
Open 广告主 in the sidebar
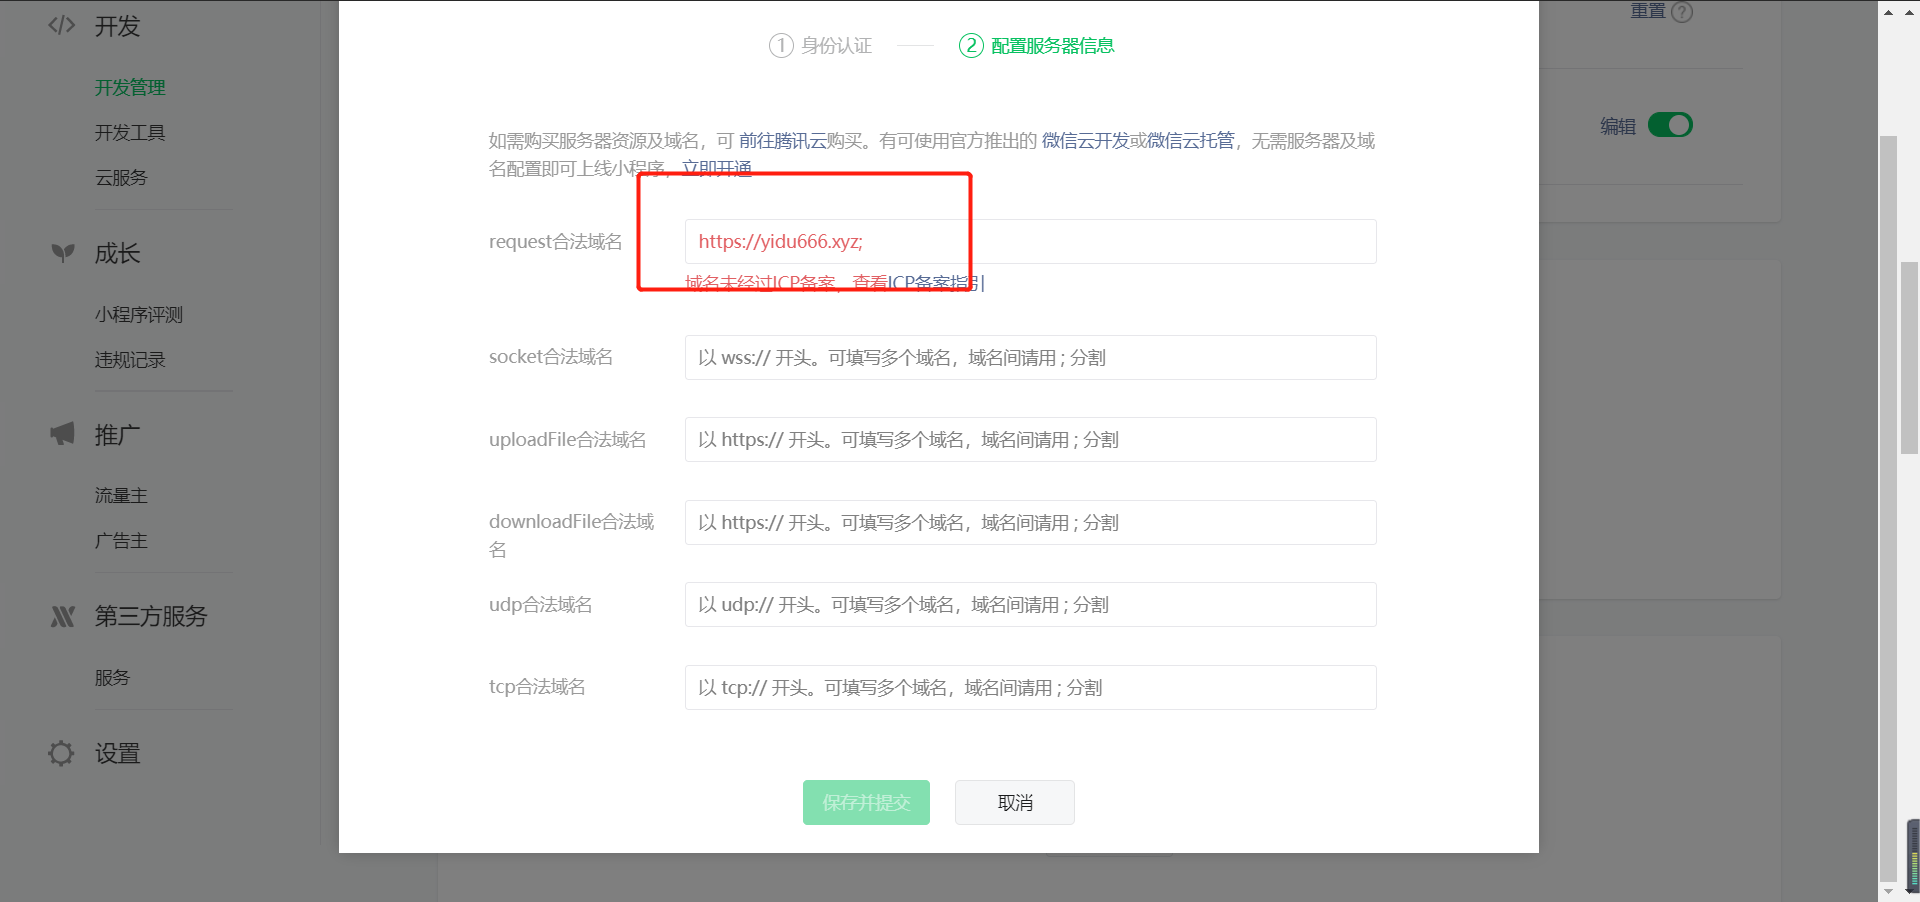tap(121, 541)
